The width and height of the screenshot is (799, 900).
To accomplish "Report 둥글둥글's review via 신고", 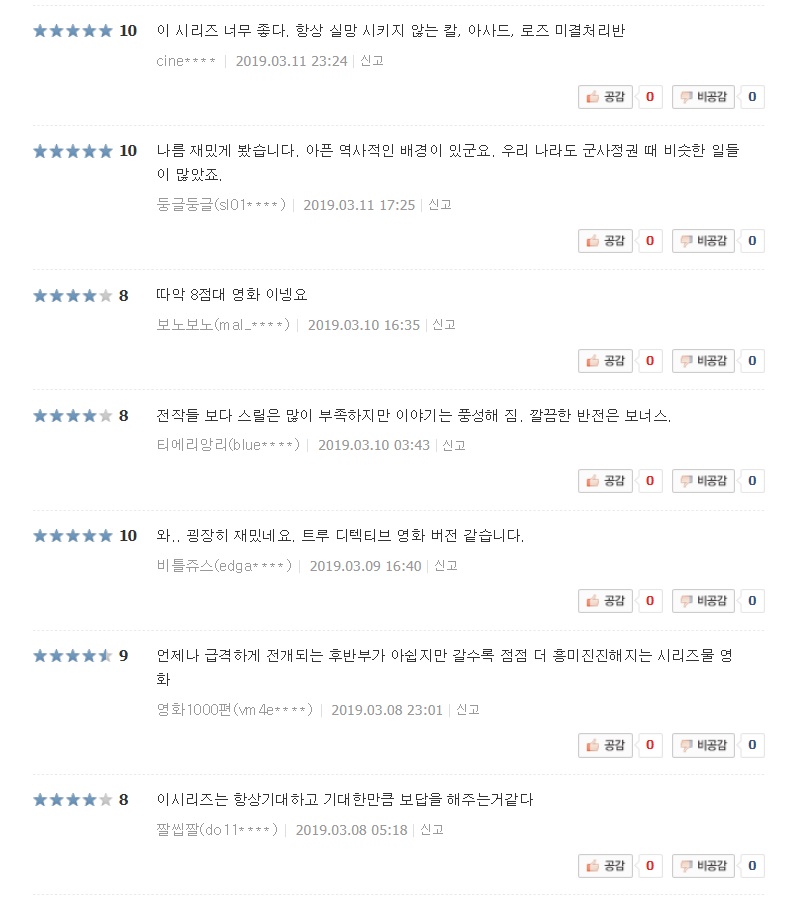I will tap(440, 205).
